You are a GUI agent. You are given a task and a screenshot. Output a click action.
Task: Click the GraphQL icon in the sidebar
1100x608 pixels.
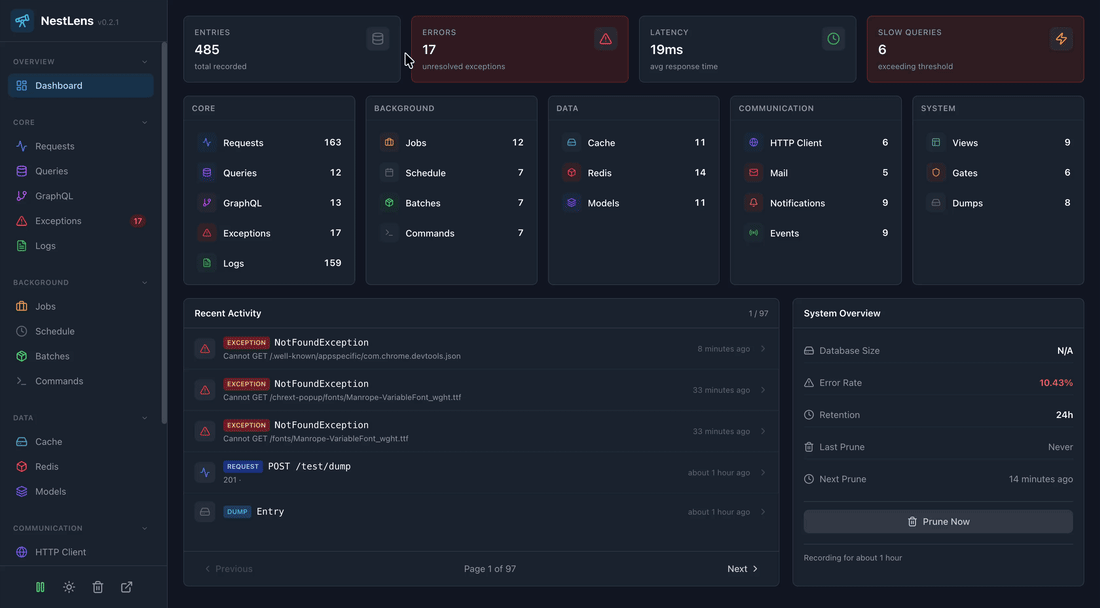(x=20, y=195)
